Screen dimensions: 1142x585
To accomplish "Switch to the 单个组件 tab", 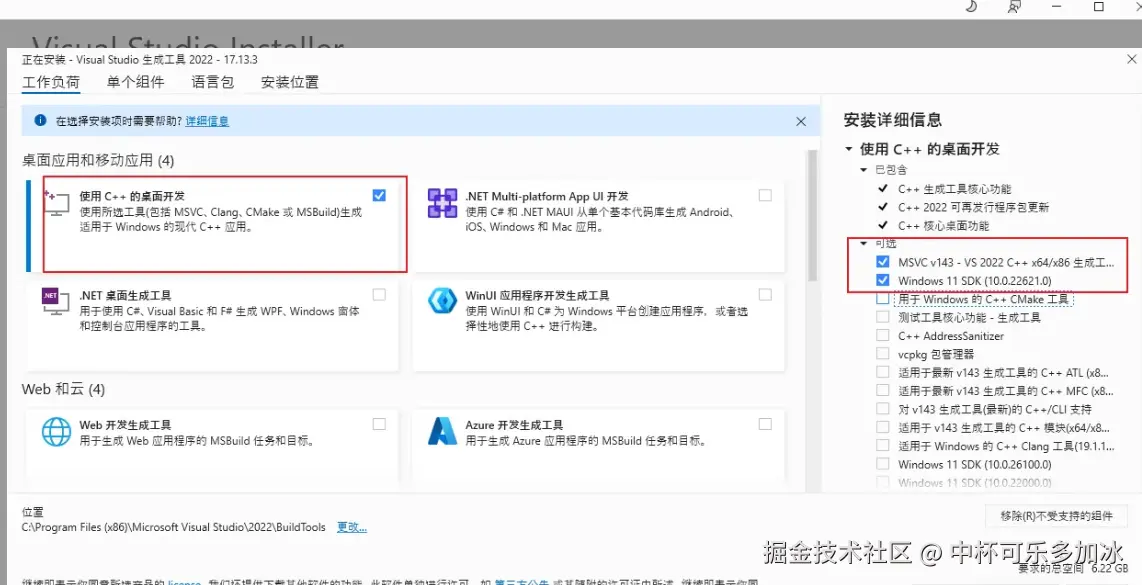I will point(135,82).
